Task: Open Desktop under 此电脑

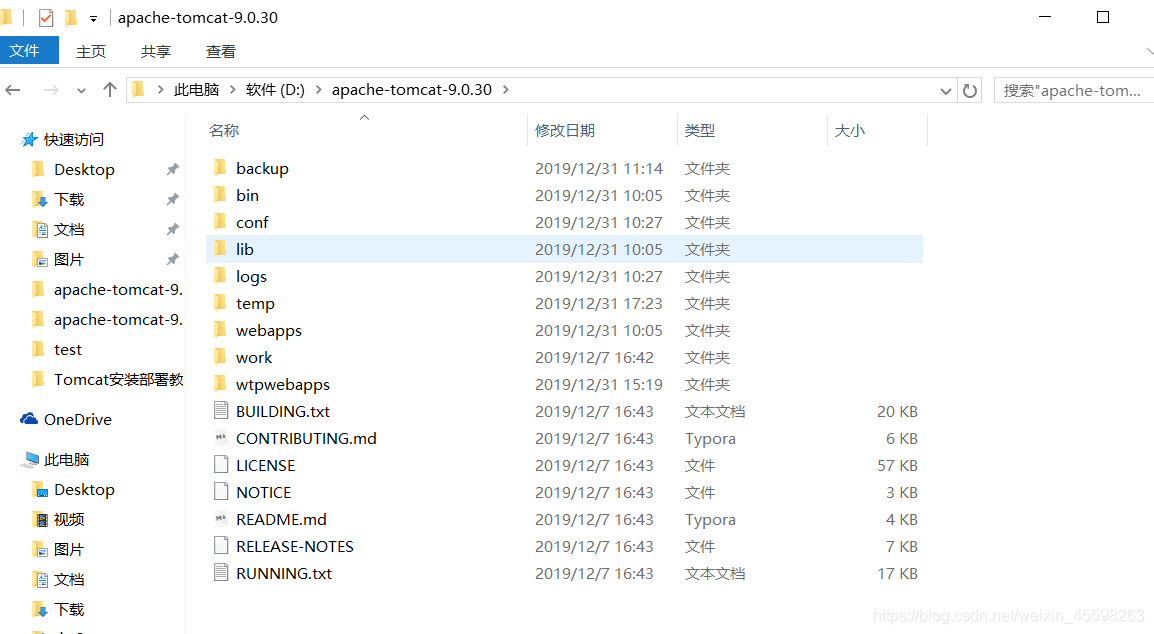Action: point(84,490)
